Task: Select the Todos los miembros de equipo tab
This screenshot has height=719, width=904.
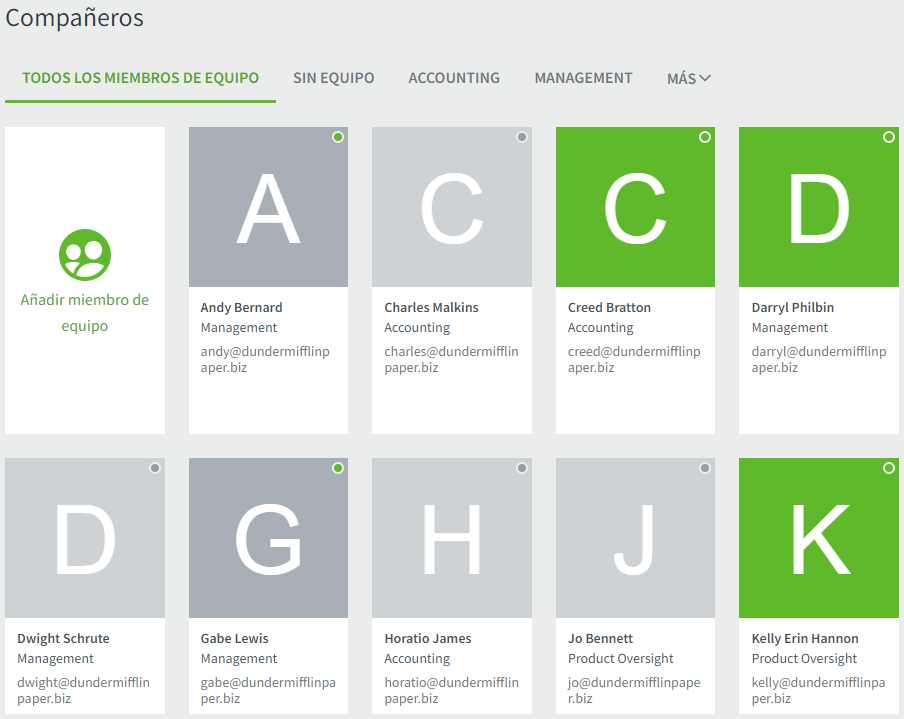Action: tap(140, 78)
